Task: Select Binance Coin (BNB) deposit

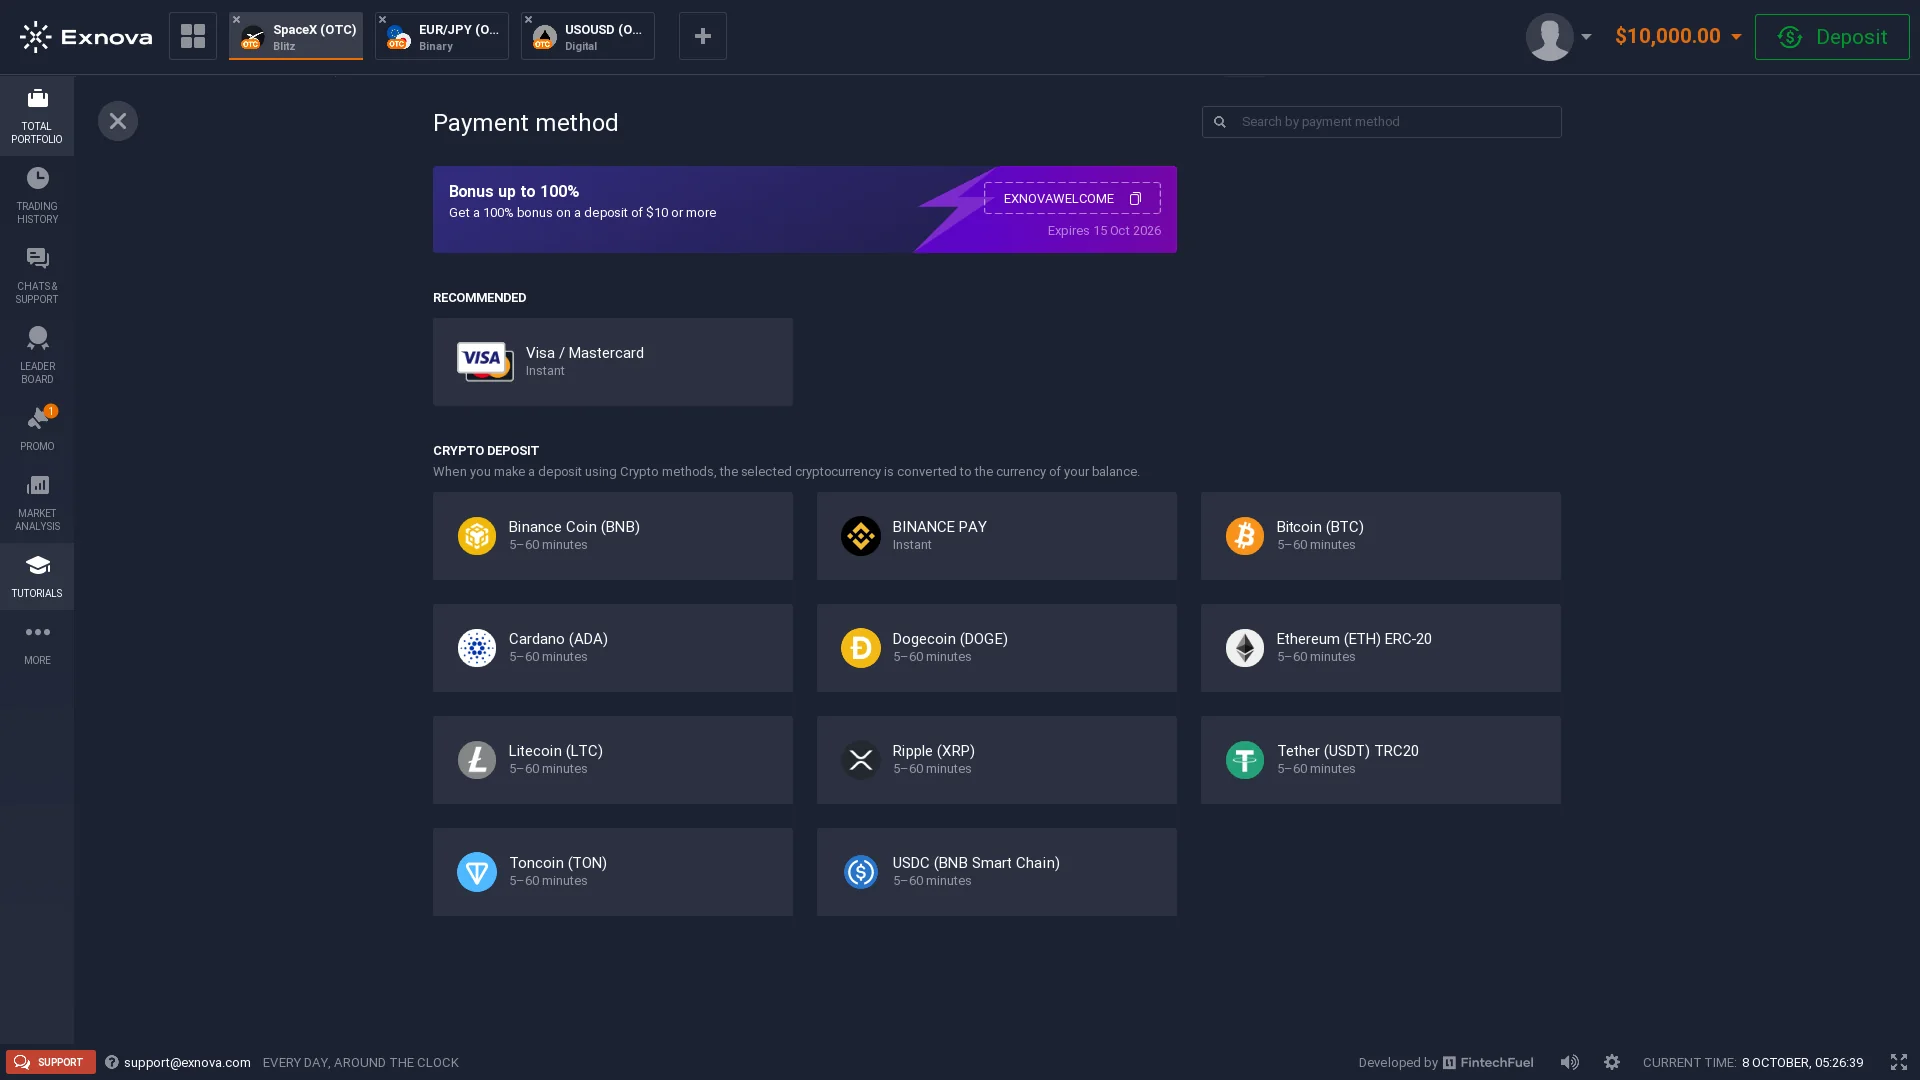Action: [x=613, y=536]
